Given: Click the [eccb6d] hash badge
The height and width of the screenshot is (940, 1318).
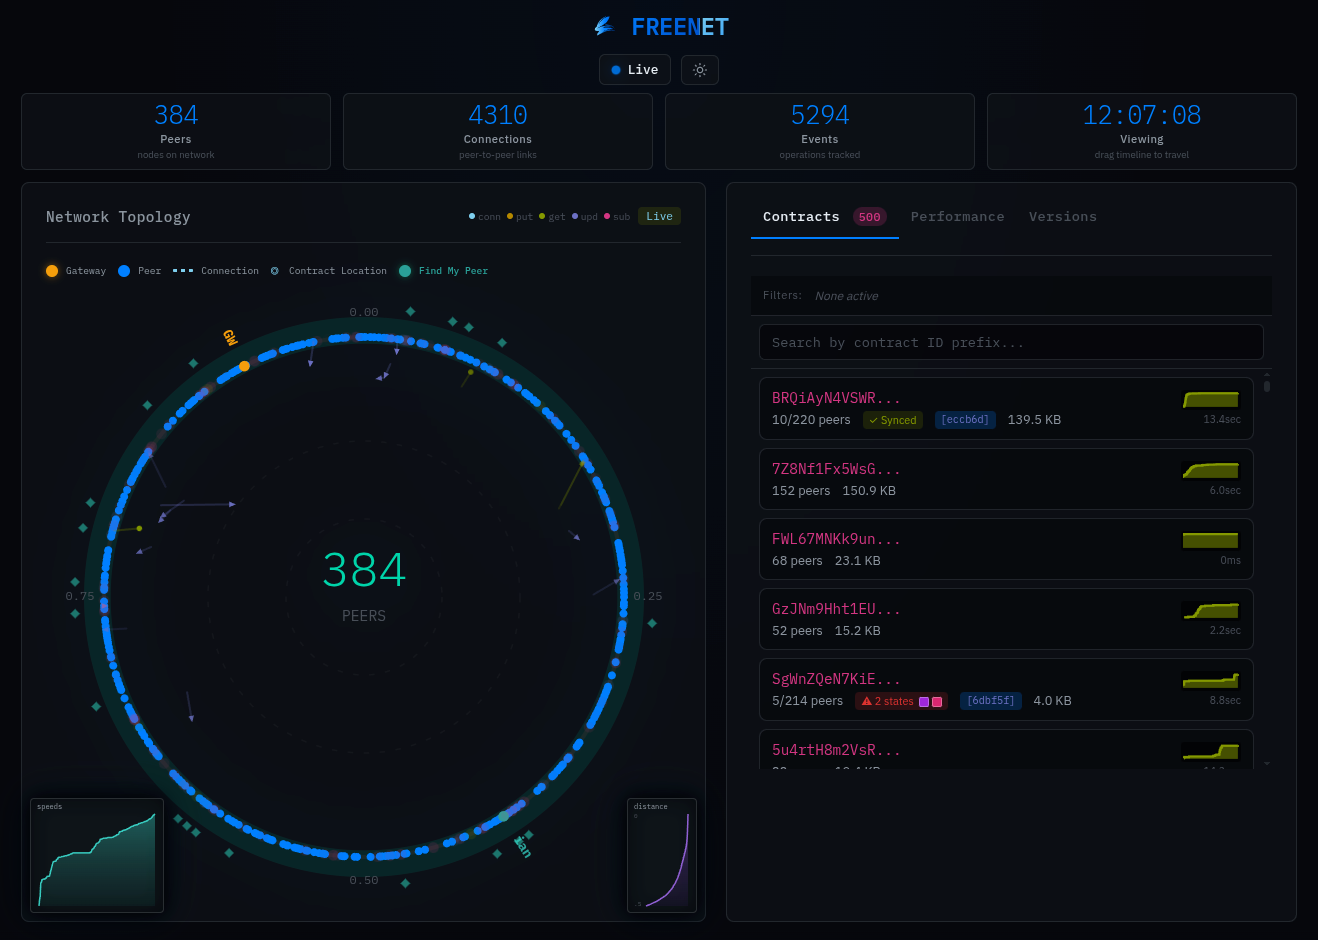Looking at the screenshot, I should click(x=965, y=420).
